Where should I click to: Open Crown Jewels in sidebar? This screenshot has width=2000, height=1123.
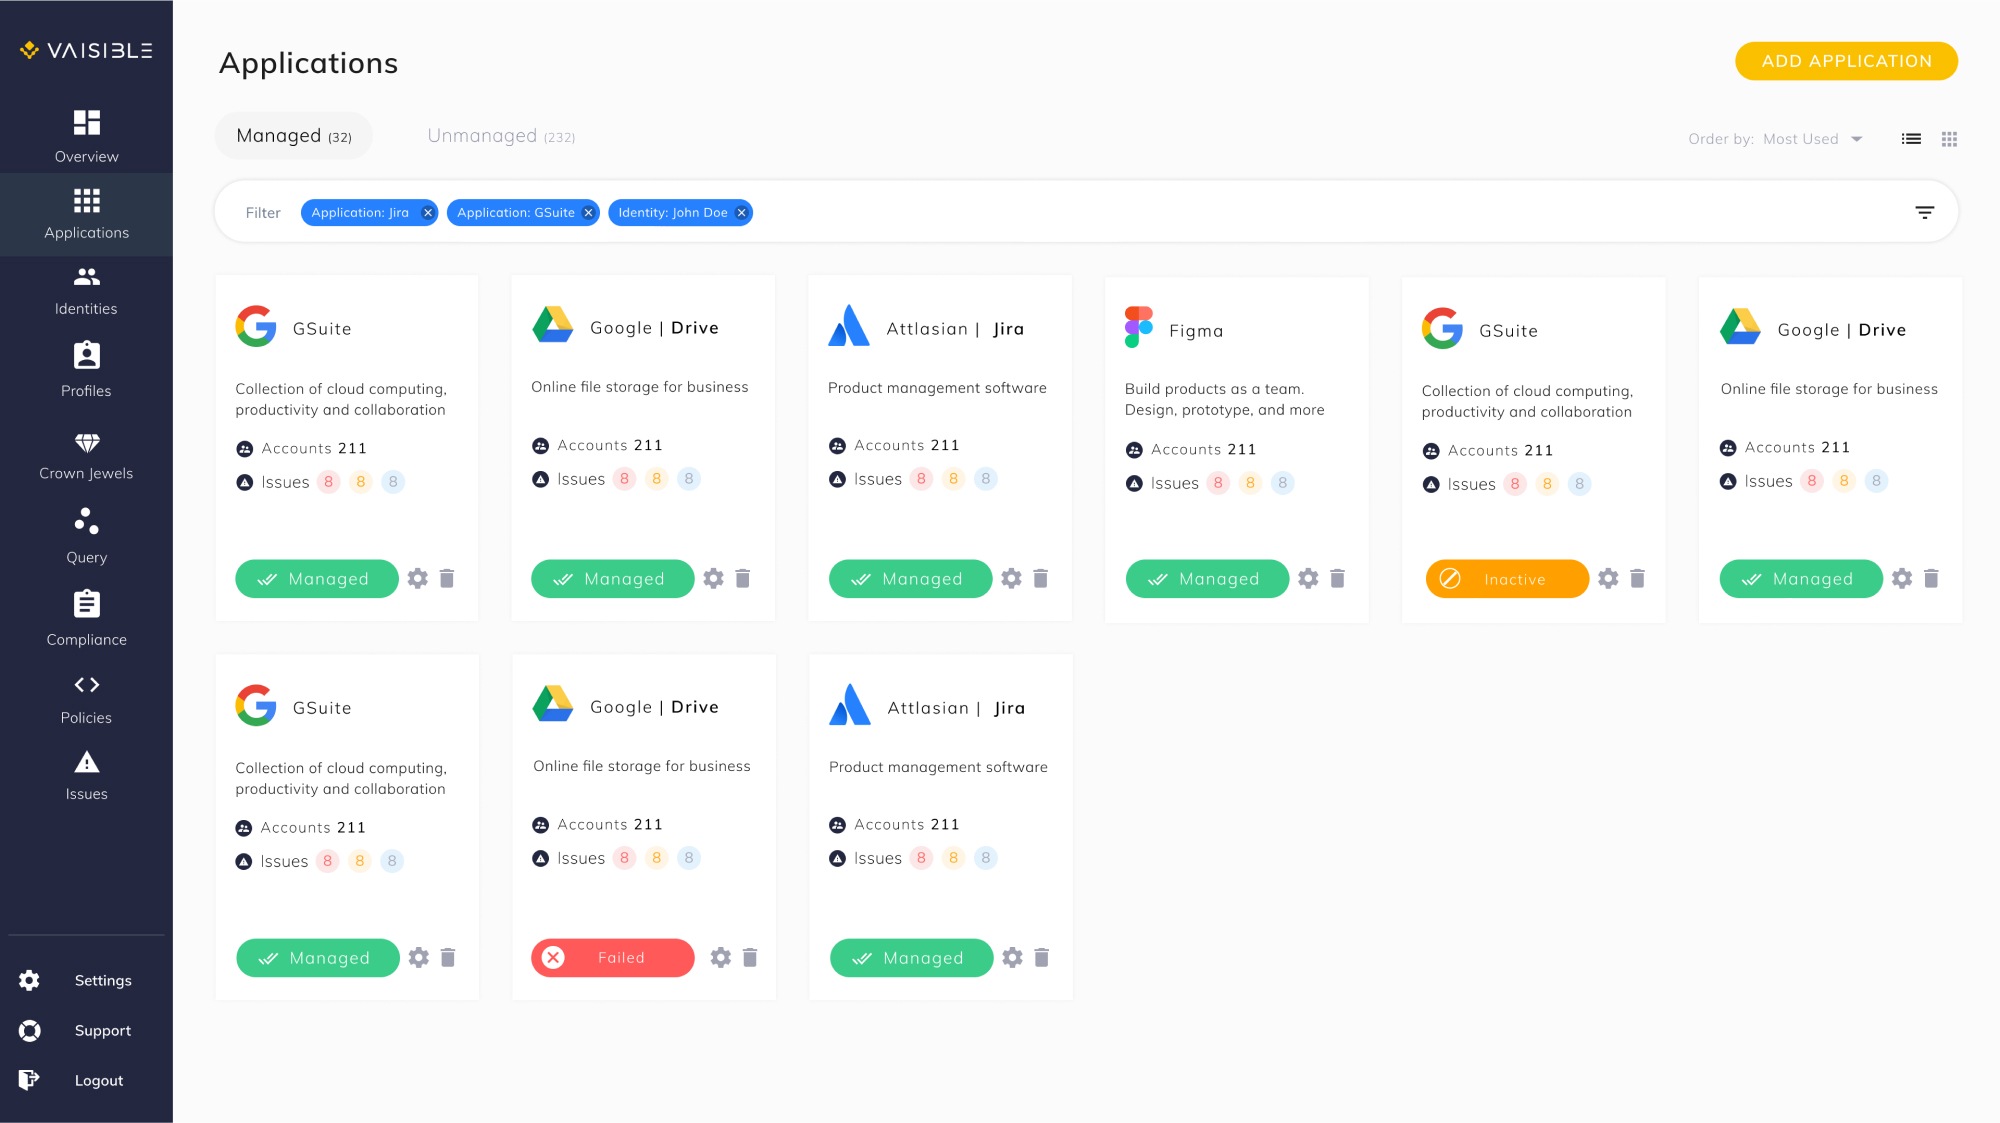[x=86, y=456]
